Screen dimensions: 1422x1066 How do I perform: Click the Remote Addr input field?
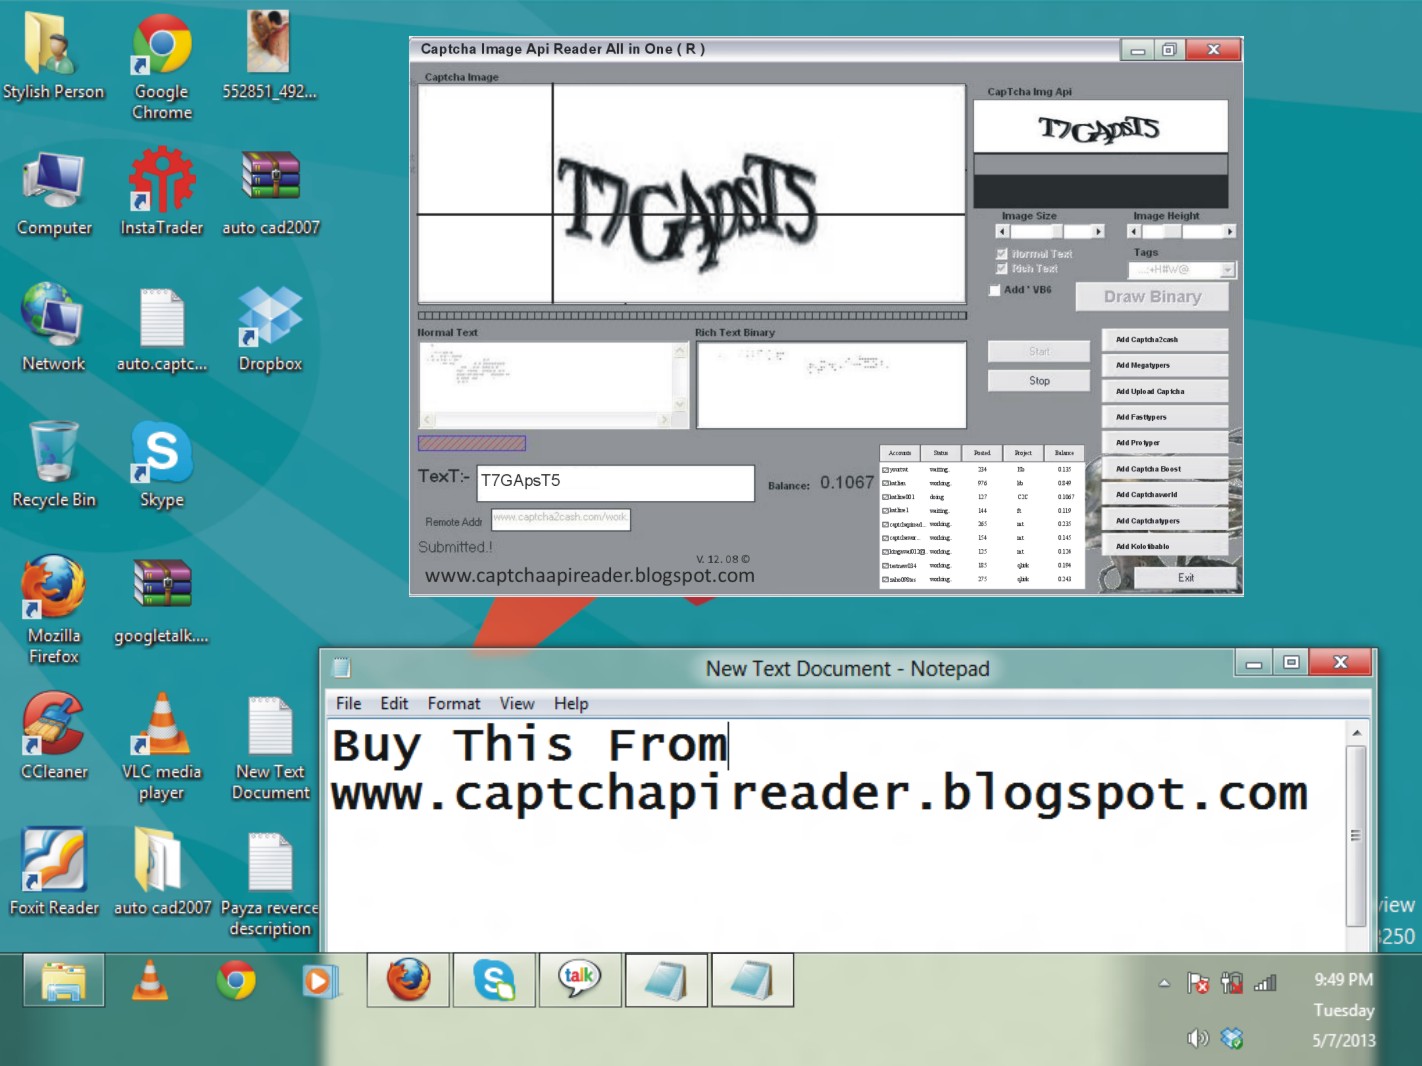561,519
